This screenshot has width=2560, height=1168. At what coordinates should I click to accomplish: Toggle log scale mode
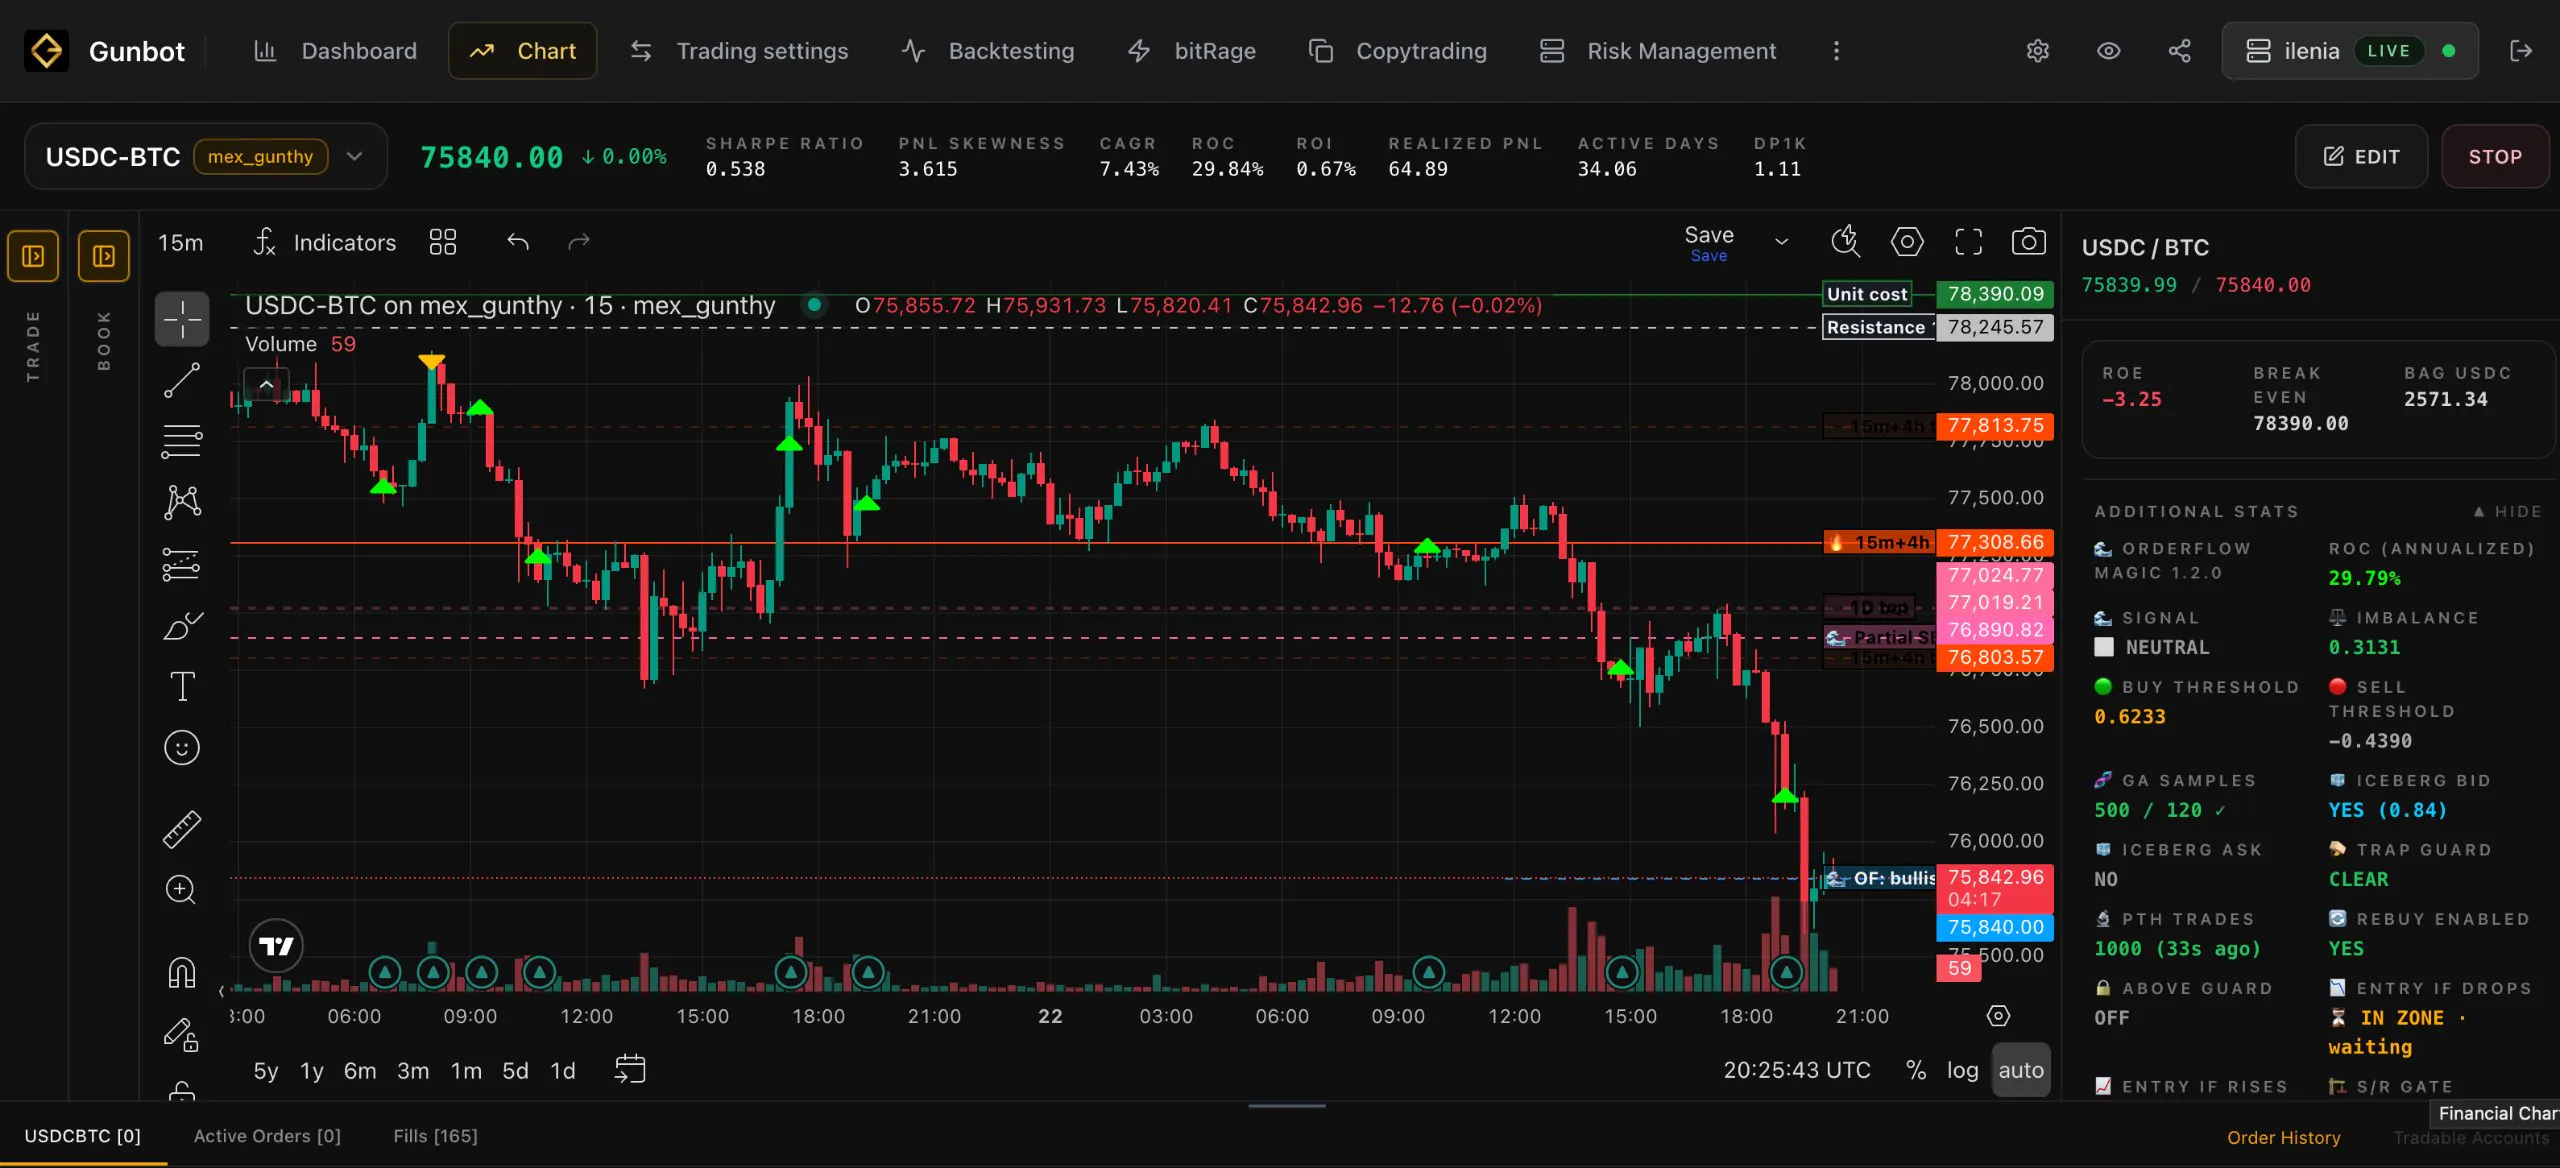tap(1962, 1070)
